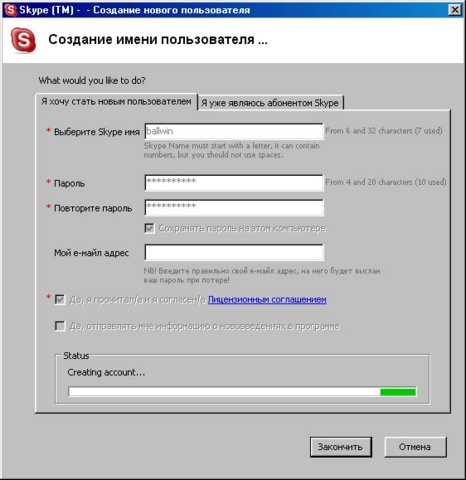Viewport: 466px width, 480px height.
Task: Click the 'From 6 and 32 characters' hint
Action: (384, 131)
